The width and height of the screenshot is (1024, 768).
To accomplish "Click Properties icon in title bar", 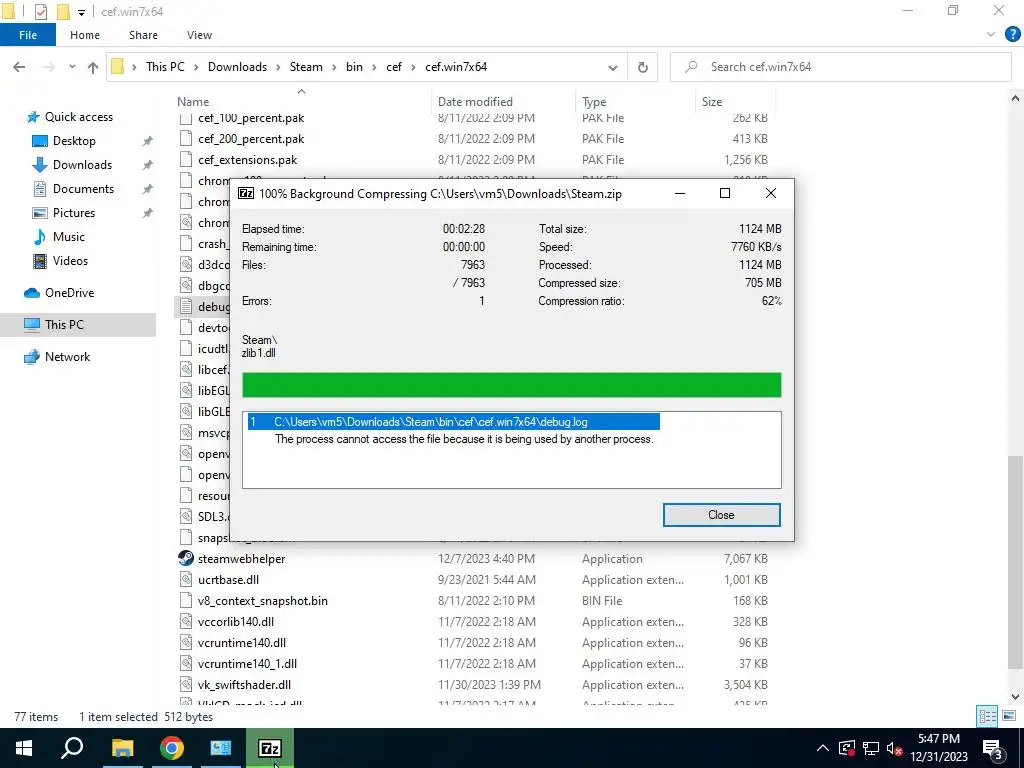I will 40,12.
